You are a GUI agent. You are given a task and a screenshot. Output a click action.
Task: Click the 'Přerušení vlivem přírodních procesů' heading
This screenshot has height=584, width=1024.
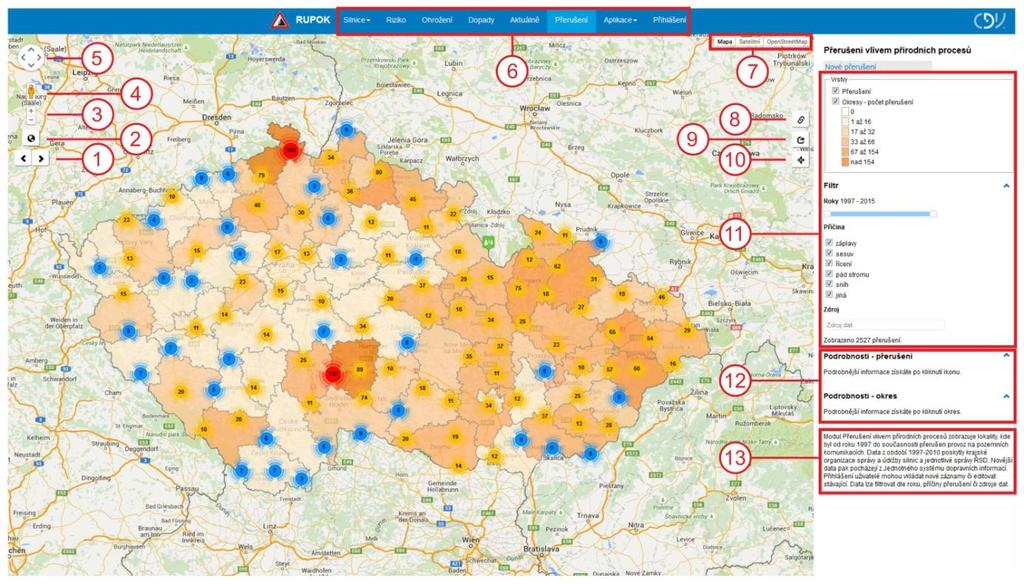(x=897, y=50)
